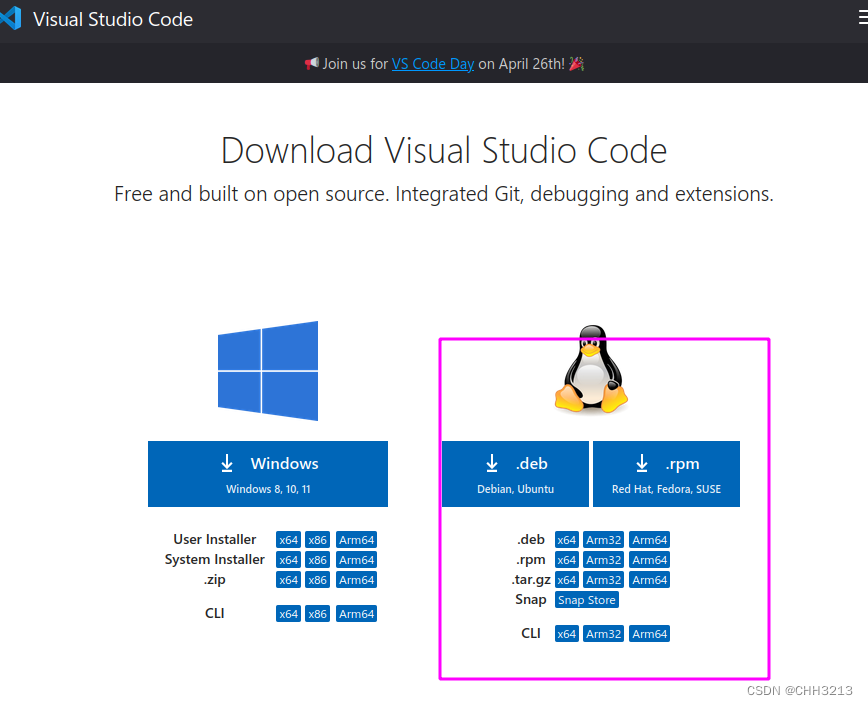Click the System Installer label
Screen dimensions: 868x705
tap(215, 559)
